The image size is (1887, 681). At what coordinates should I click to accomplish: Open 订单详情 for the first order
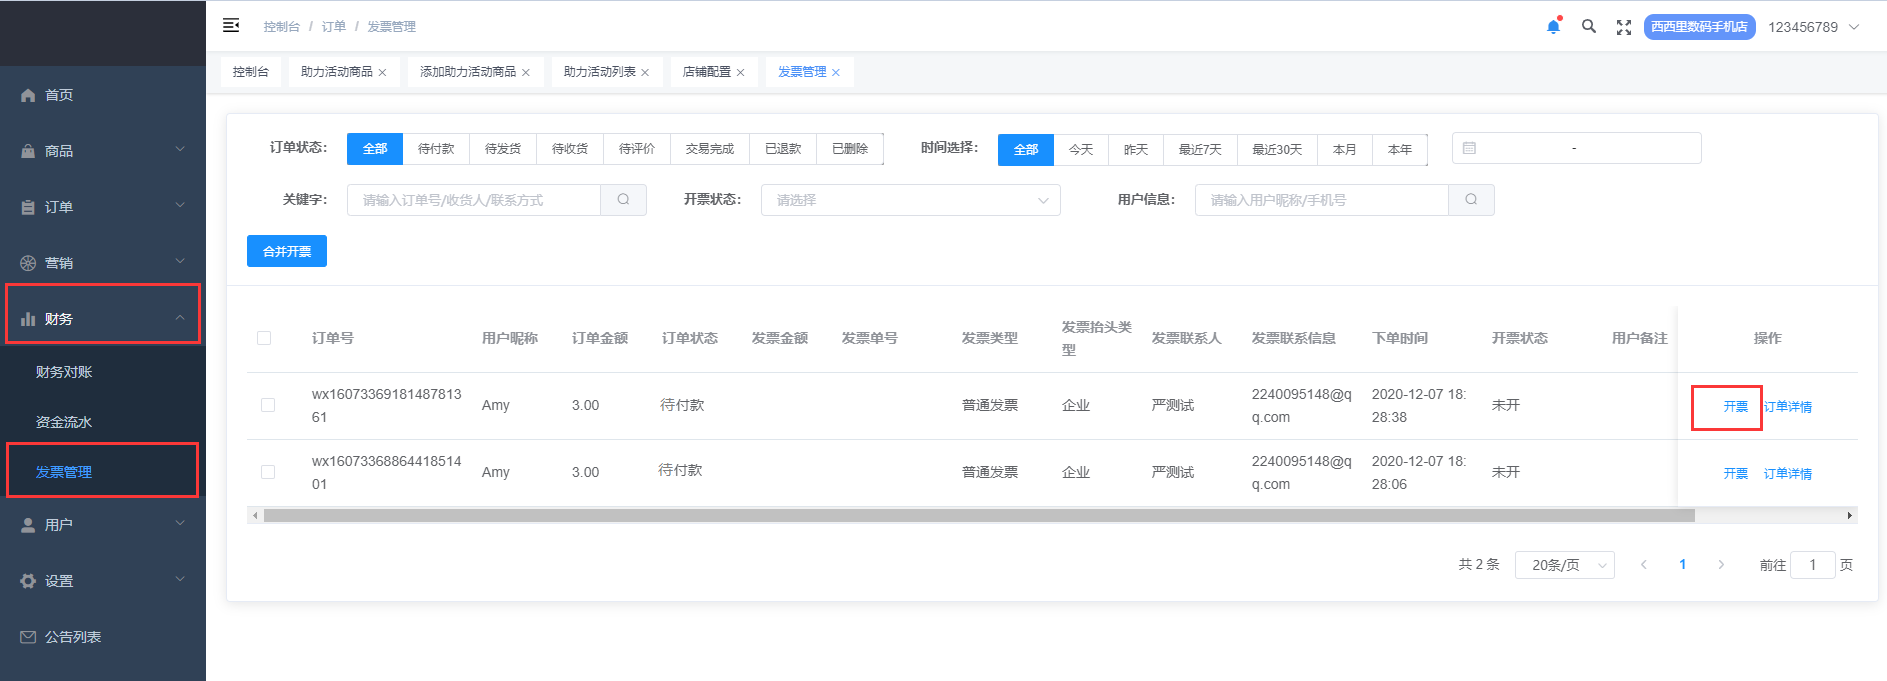pos(1787,407)
